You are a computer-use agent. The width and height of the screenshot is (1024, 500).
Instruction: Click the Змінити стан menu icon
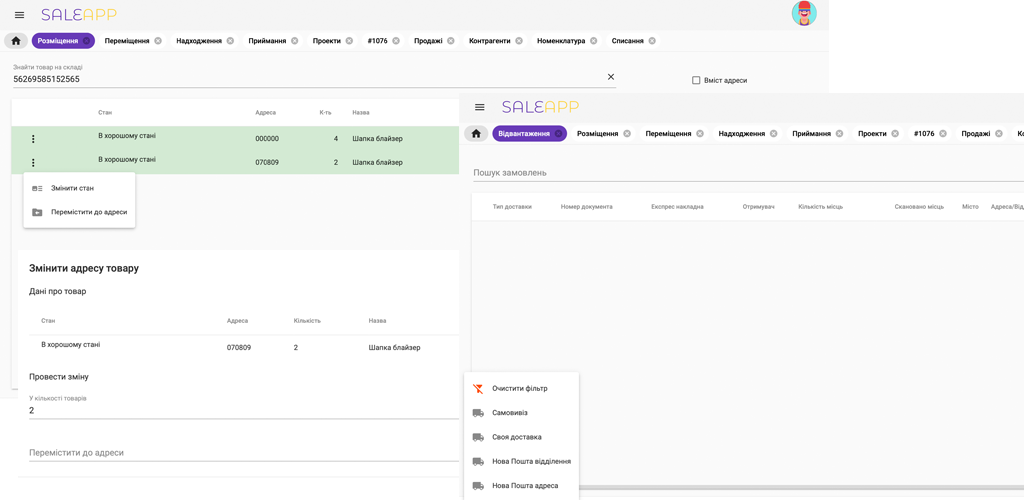pos(37,188)
